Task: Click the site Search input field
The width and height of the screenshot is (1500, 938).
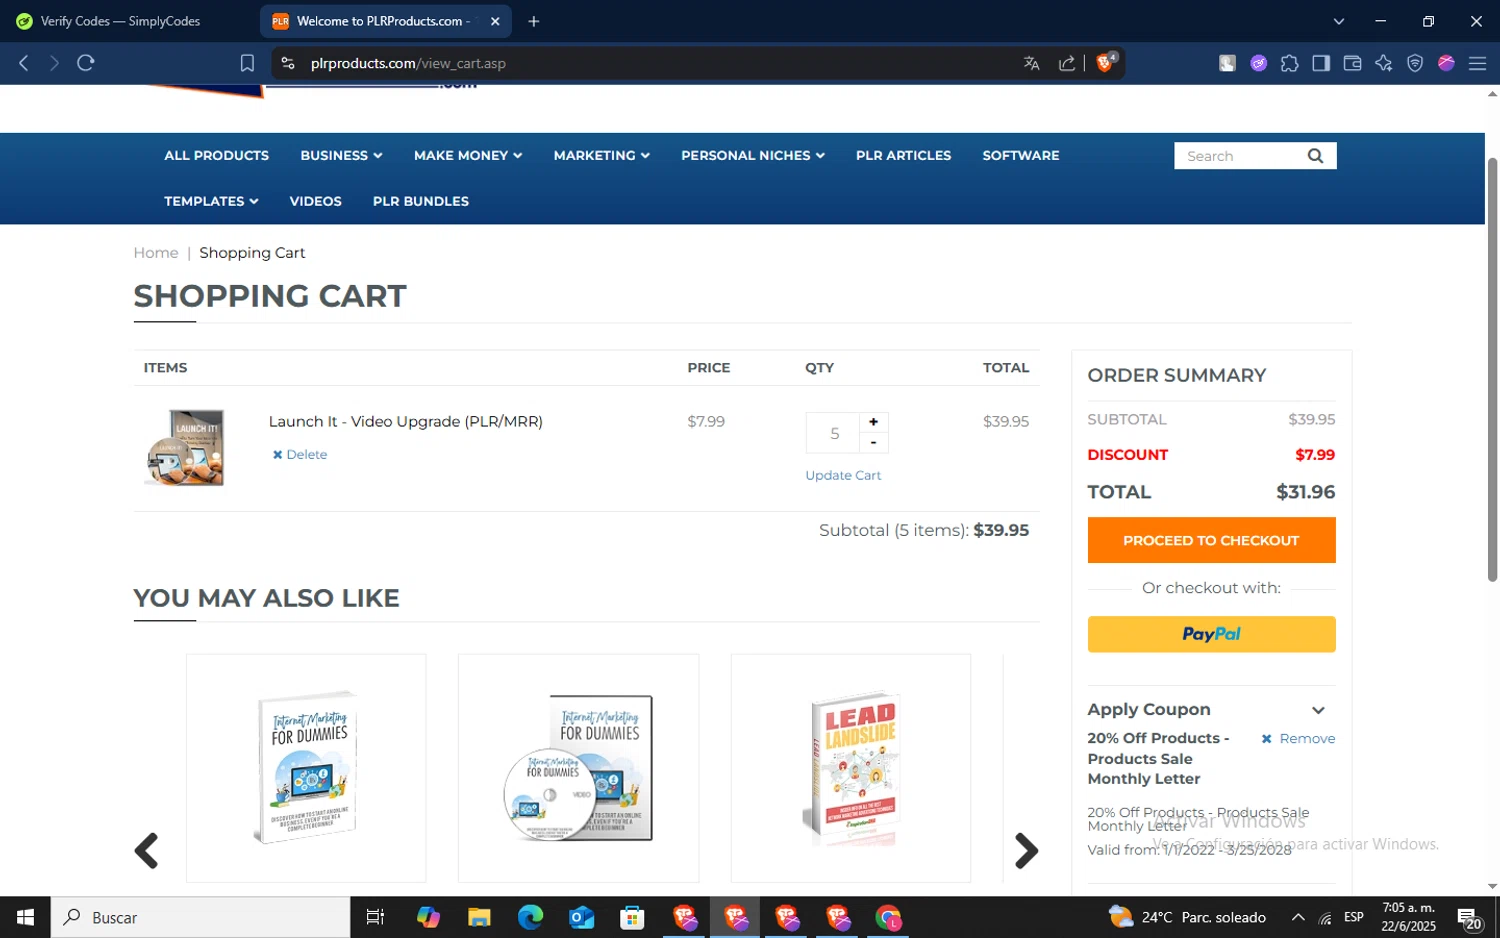Action: click(1240, 156)
